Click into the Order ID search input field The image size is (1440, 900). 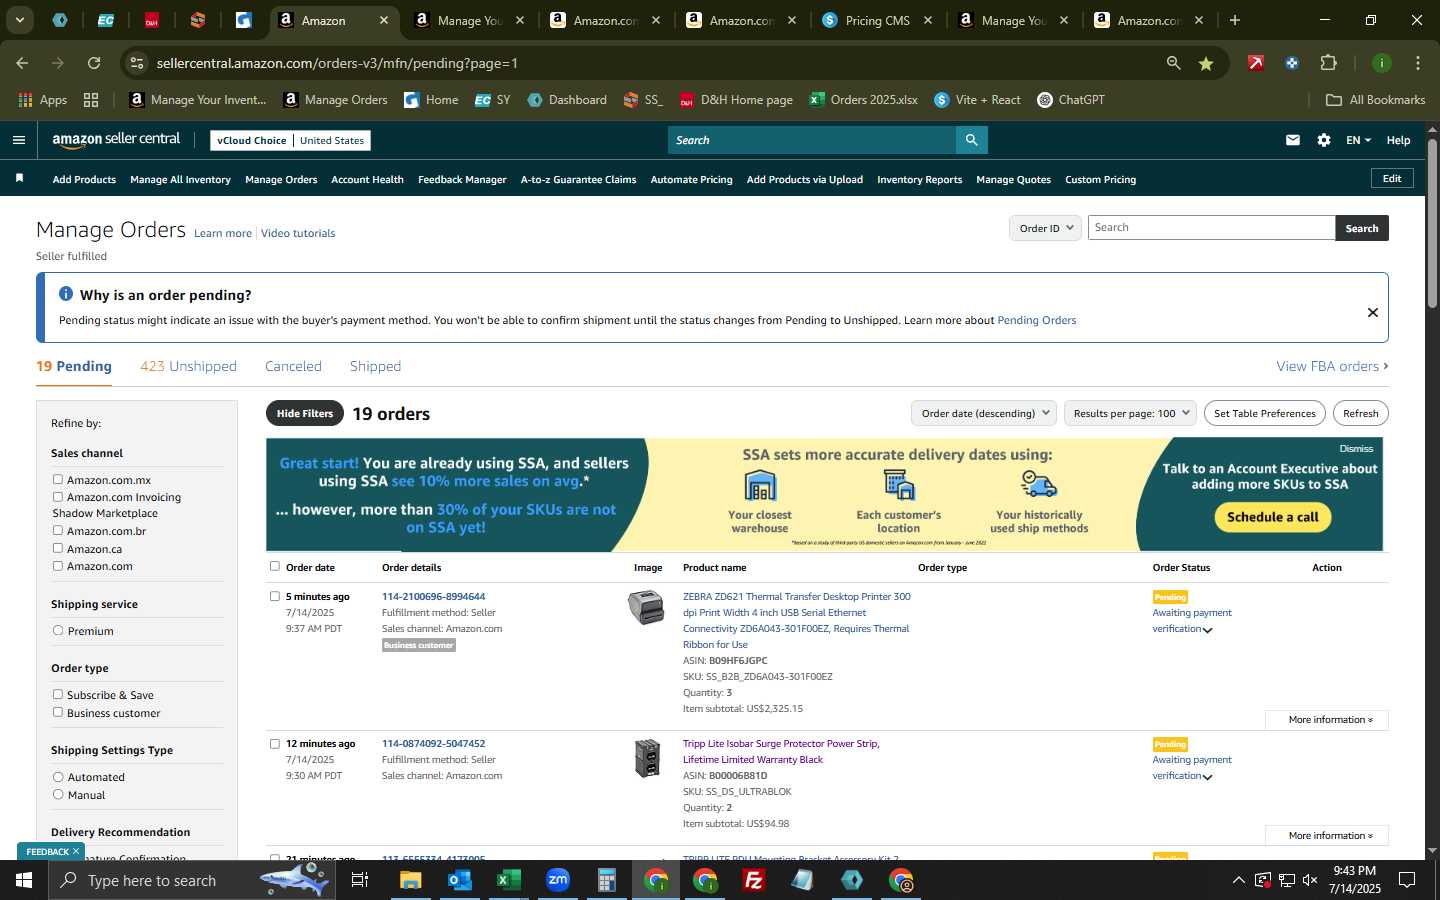click(1211, 228)
